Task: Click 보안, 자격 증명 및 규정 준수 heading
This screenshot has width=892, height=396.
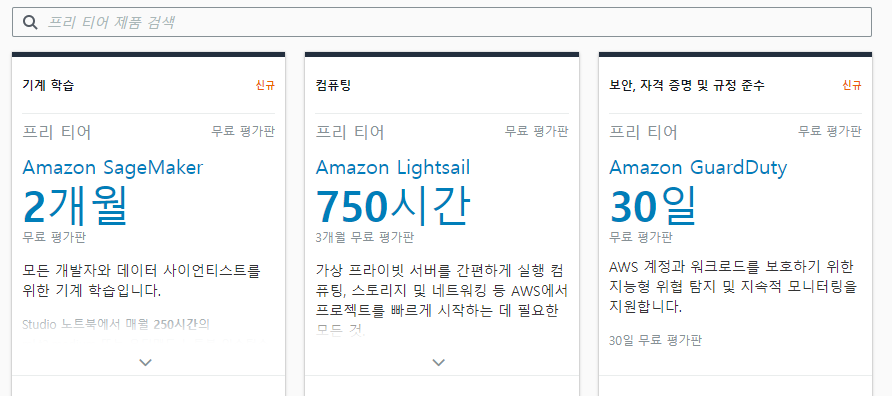Action: pos(687,86)
